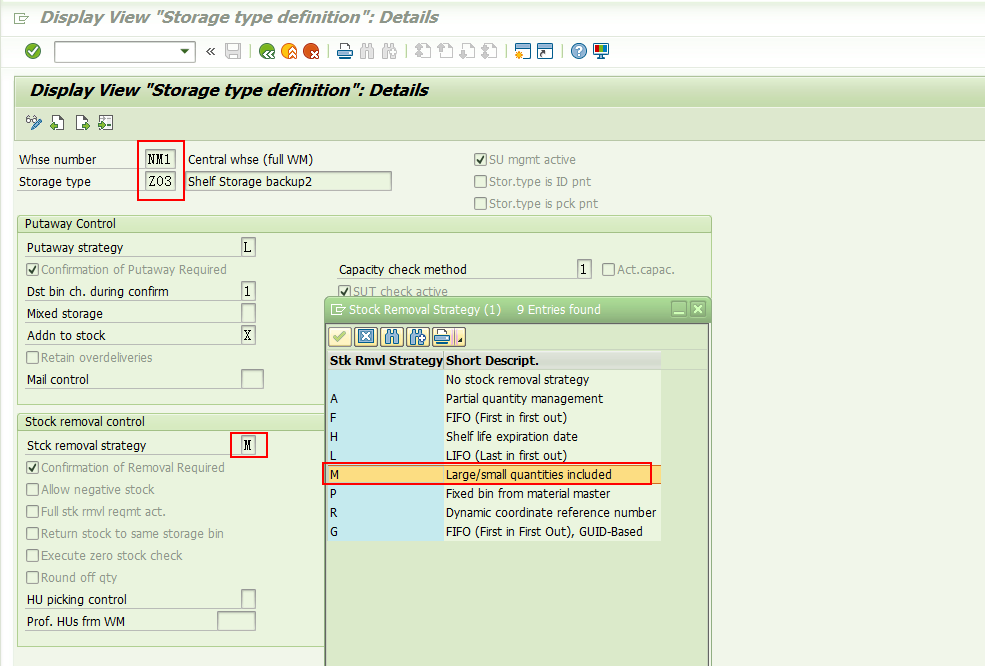This screenshot has height=666, width=985.
Task: Click the Prof. HUs frm WM field
Action: tap(236, 621)
